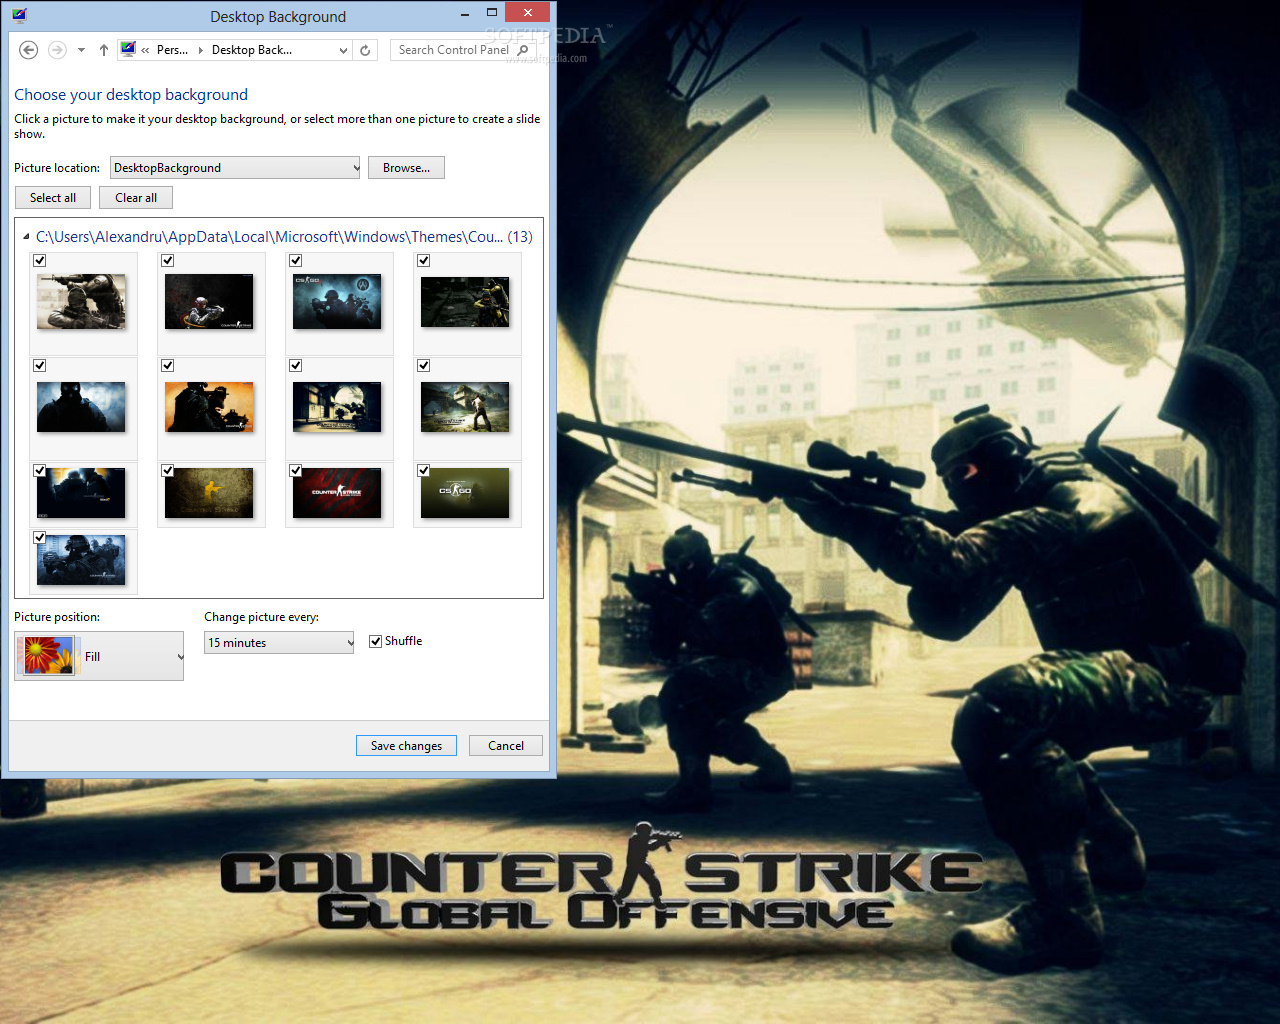The image size is (1280, 1024).
Task: Enable the Shuffle checkbox
Action: 376,641
